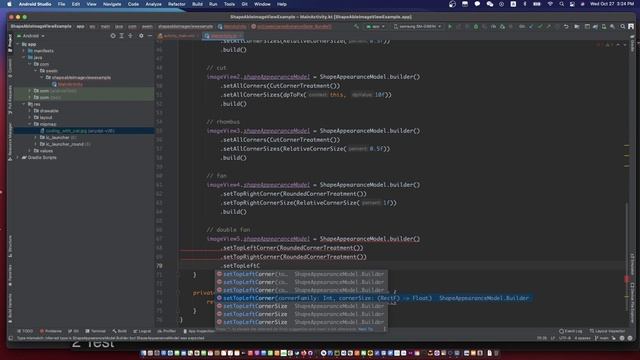
Task: Click editor vertical scrollbar error stripe
Action: click(627, 279)
